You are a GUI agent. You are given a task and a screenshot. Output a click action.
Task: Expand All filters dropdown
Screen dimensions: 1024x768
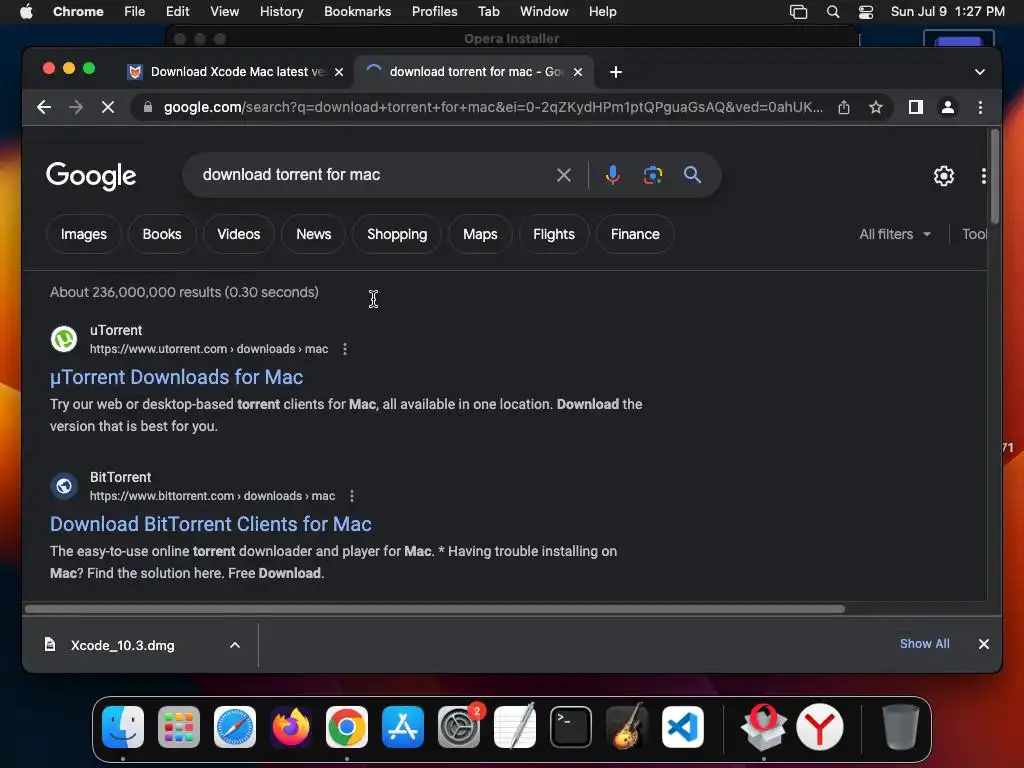(895, 234)
